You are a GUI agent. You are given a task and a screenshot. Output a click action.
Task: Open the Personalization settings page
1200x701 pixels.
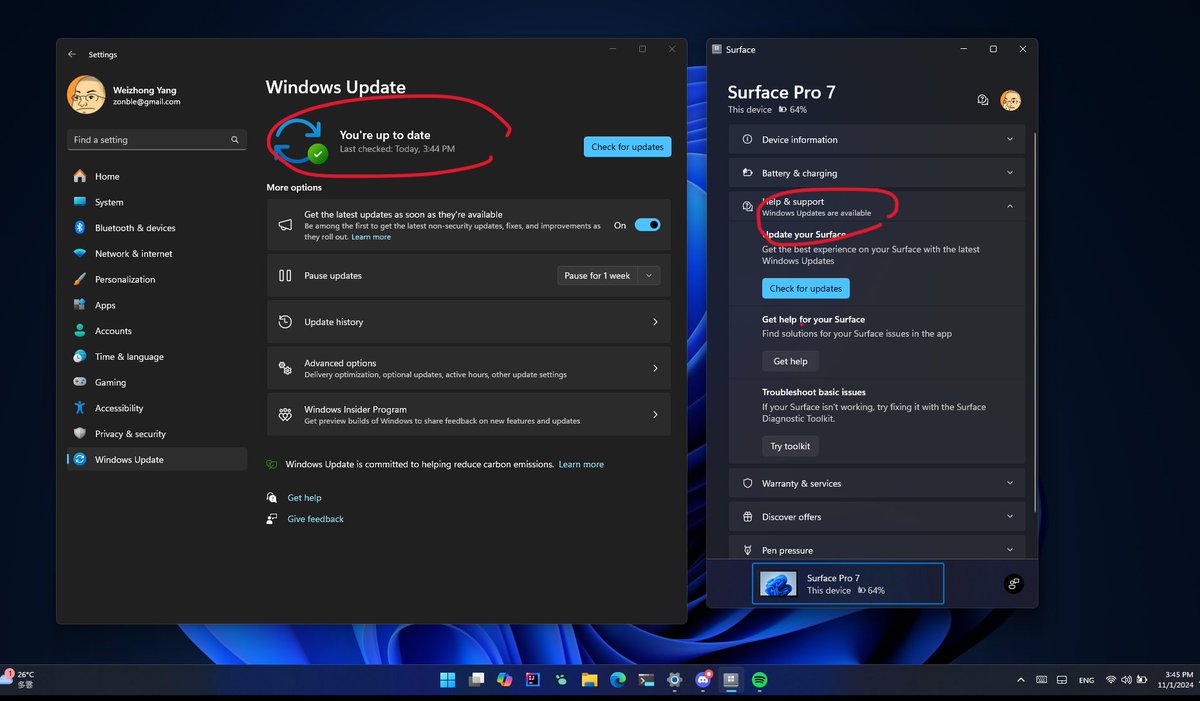(157, 280)
